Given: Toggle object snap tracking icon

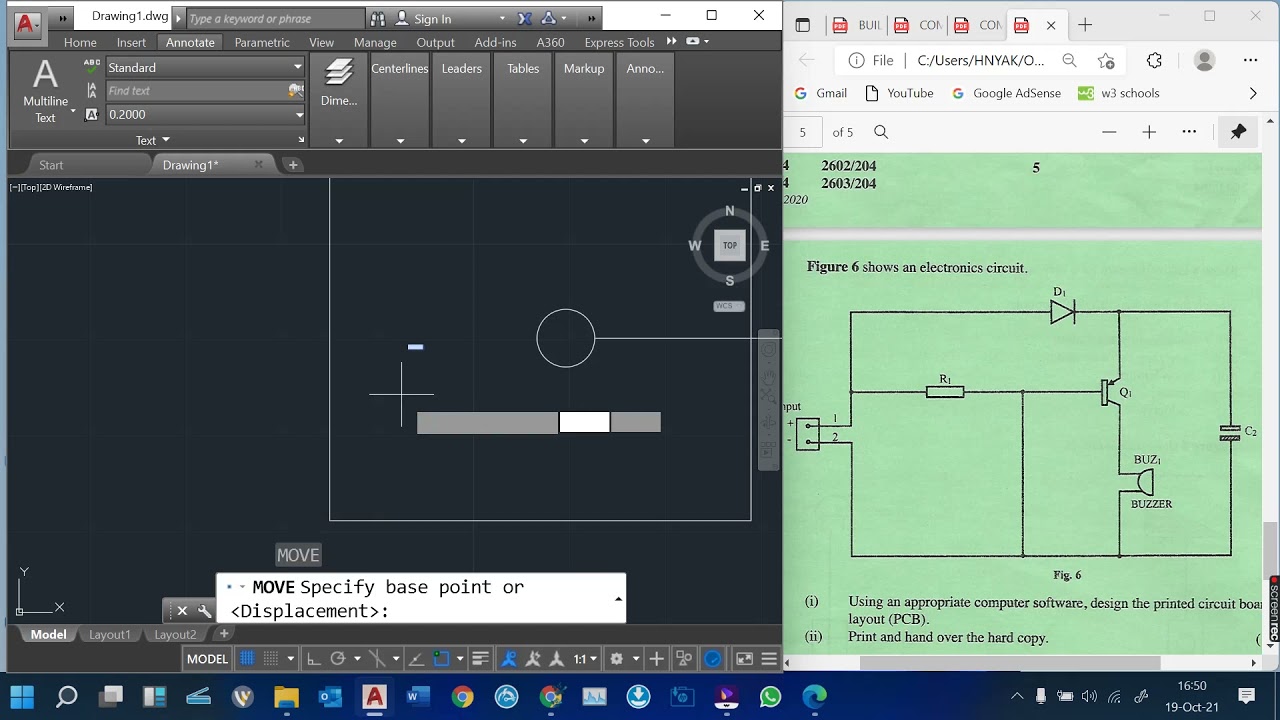Looking at the screenshot, I should coord(416,658).
